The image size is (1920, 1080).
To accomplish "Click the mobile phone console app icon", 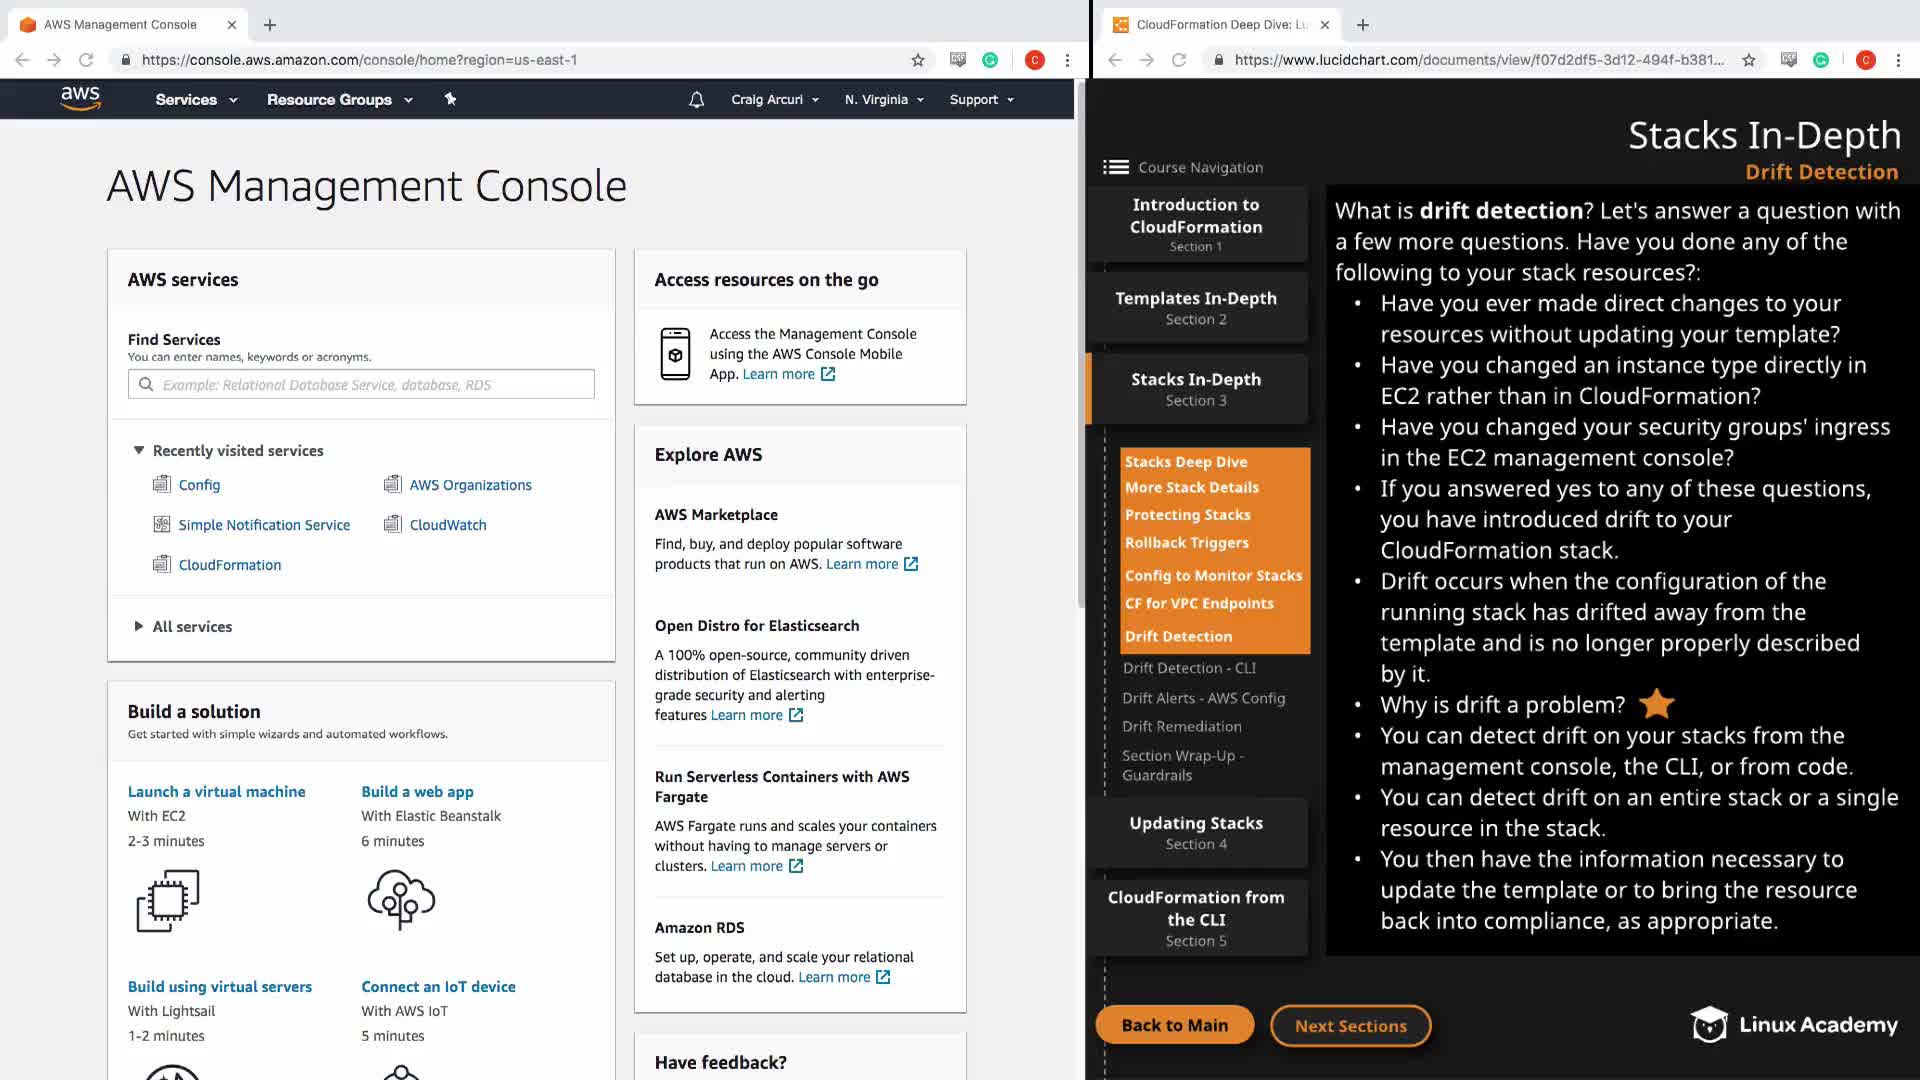I will [675, 354].
